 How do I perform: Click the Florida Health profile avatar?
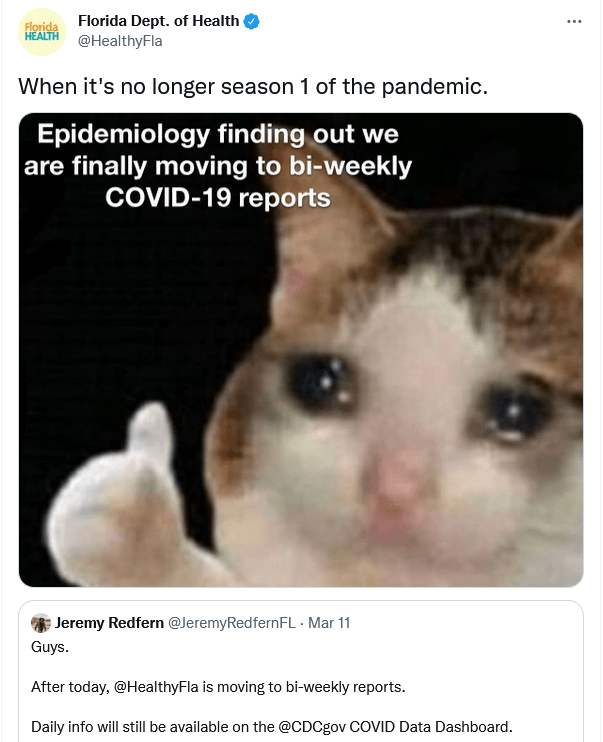(42, 31)
